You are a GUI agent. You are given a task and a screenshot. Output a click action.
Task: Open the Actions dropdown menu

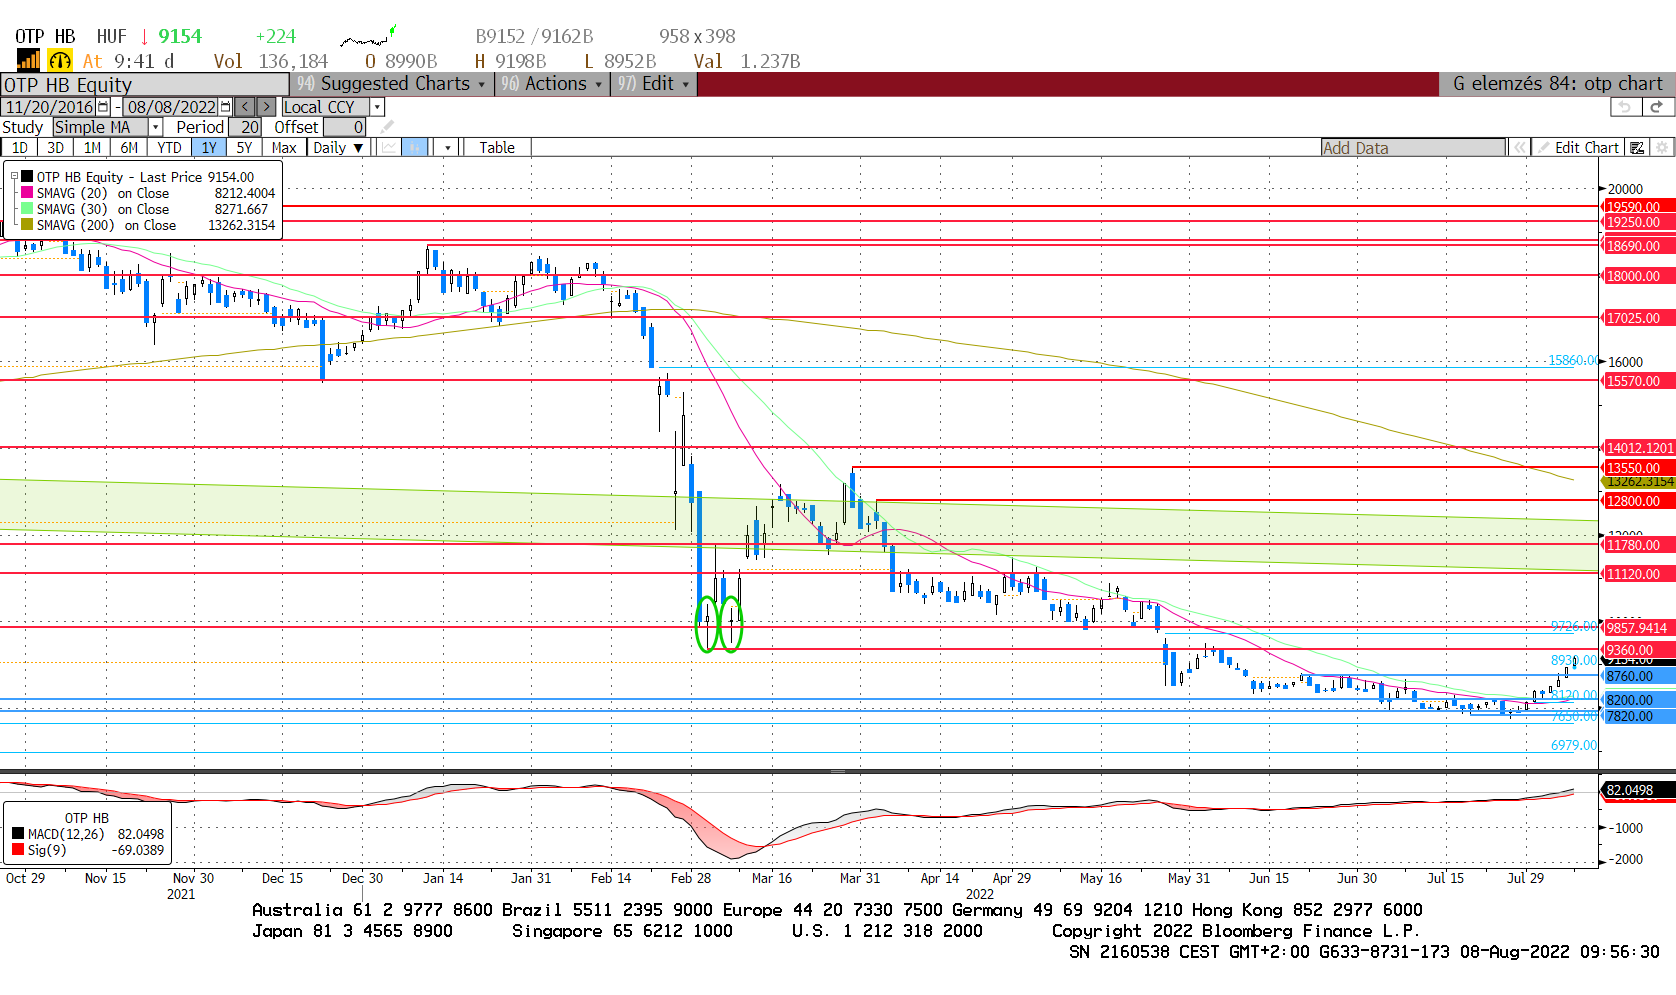[x=552, y=84]
